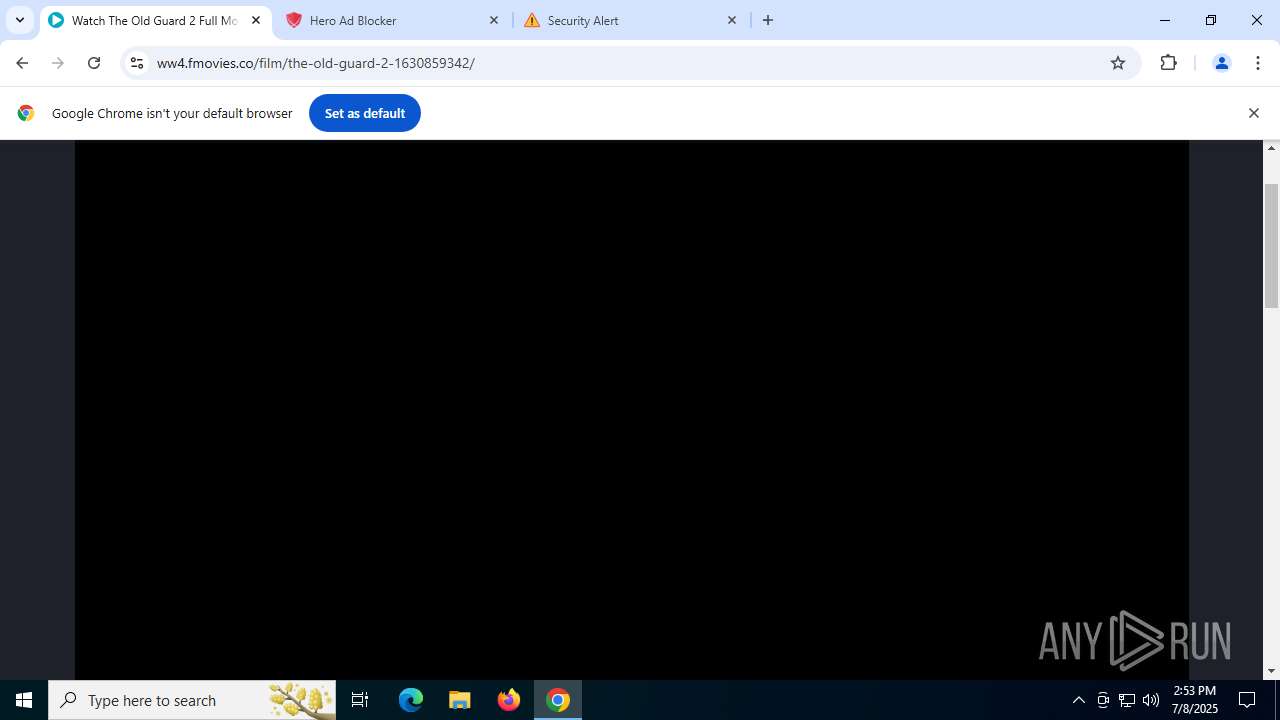Click the Google Chrome logo in infobar

coord(26,113)
